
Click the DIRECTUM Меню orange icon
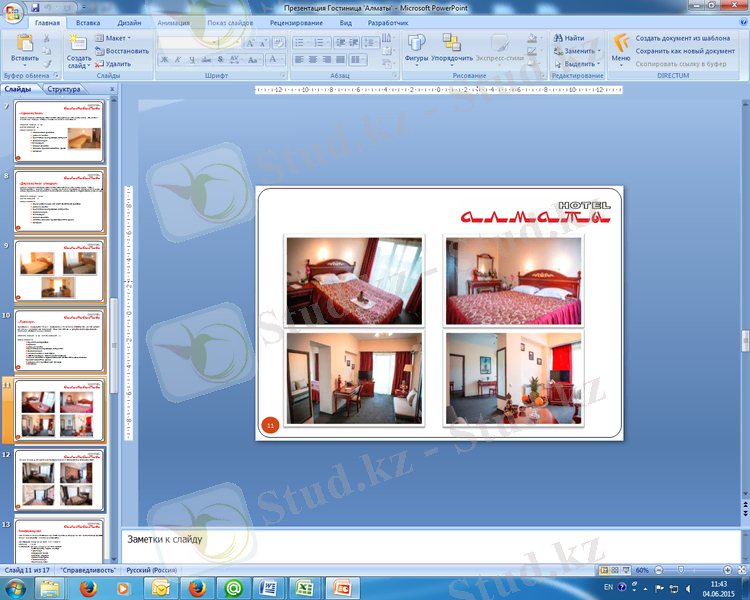pos(621,43)
